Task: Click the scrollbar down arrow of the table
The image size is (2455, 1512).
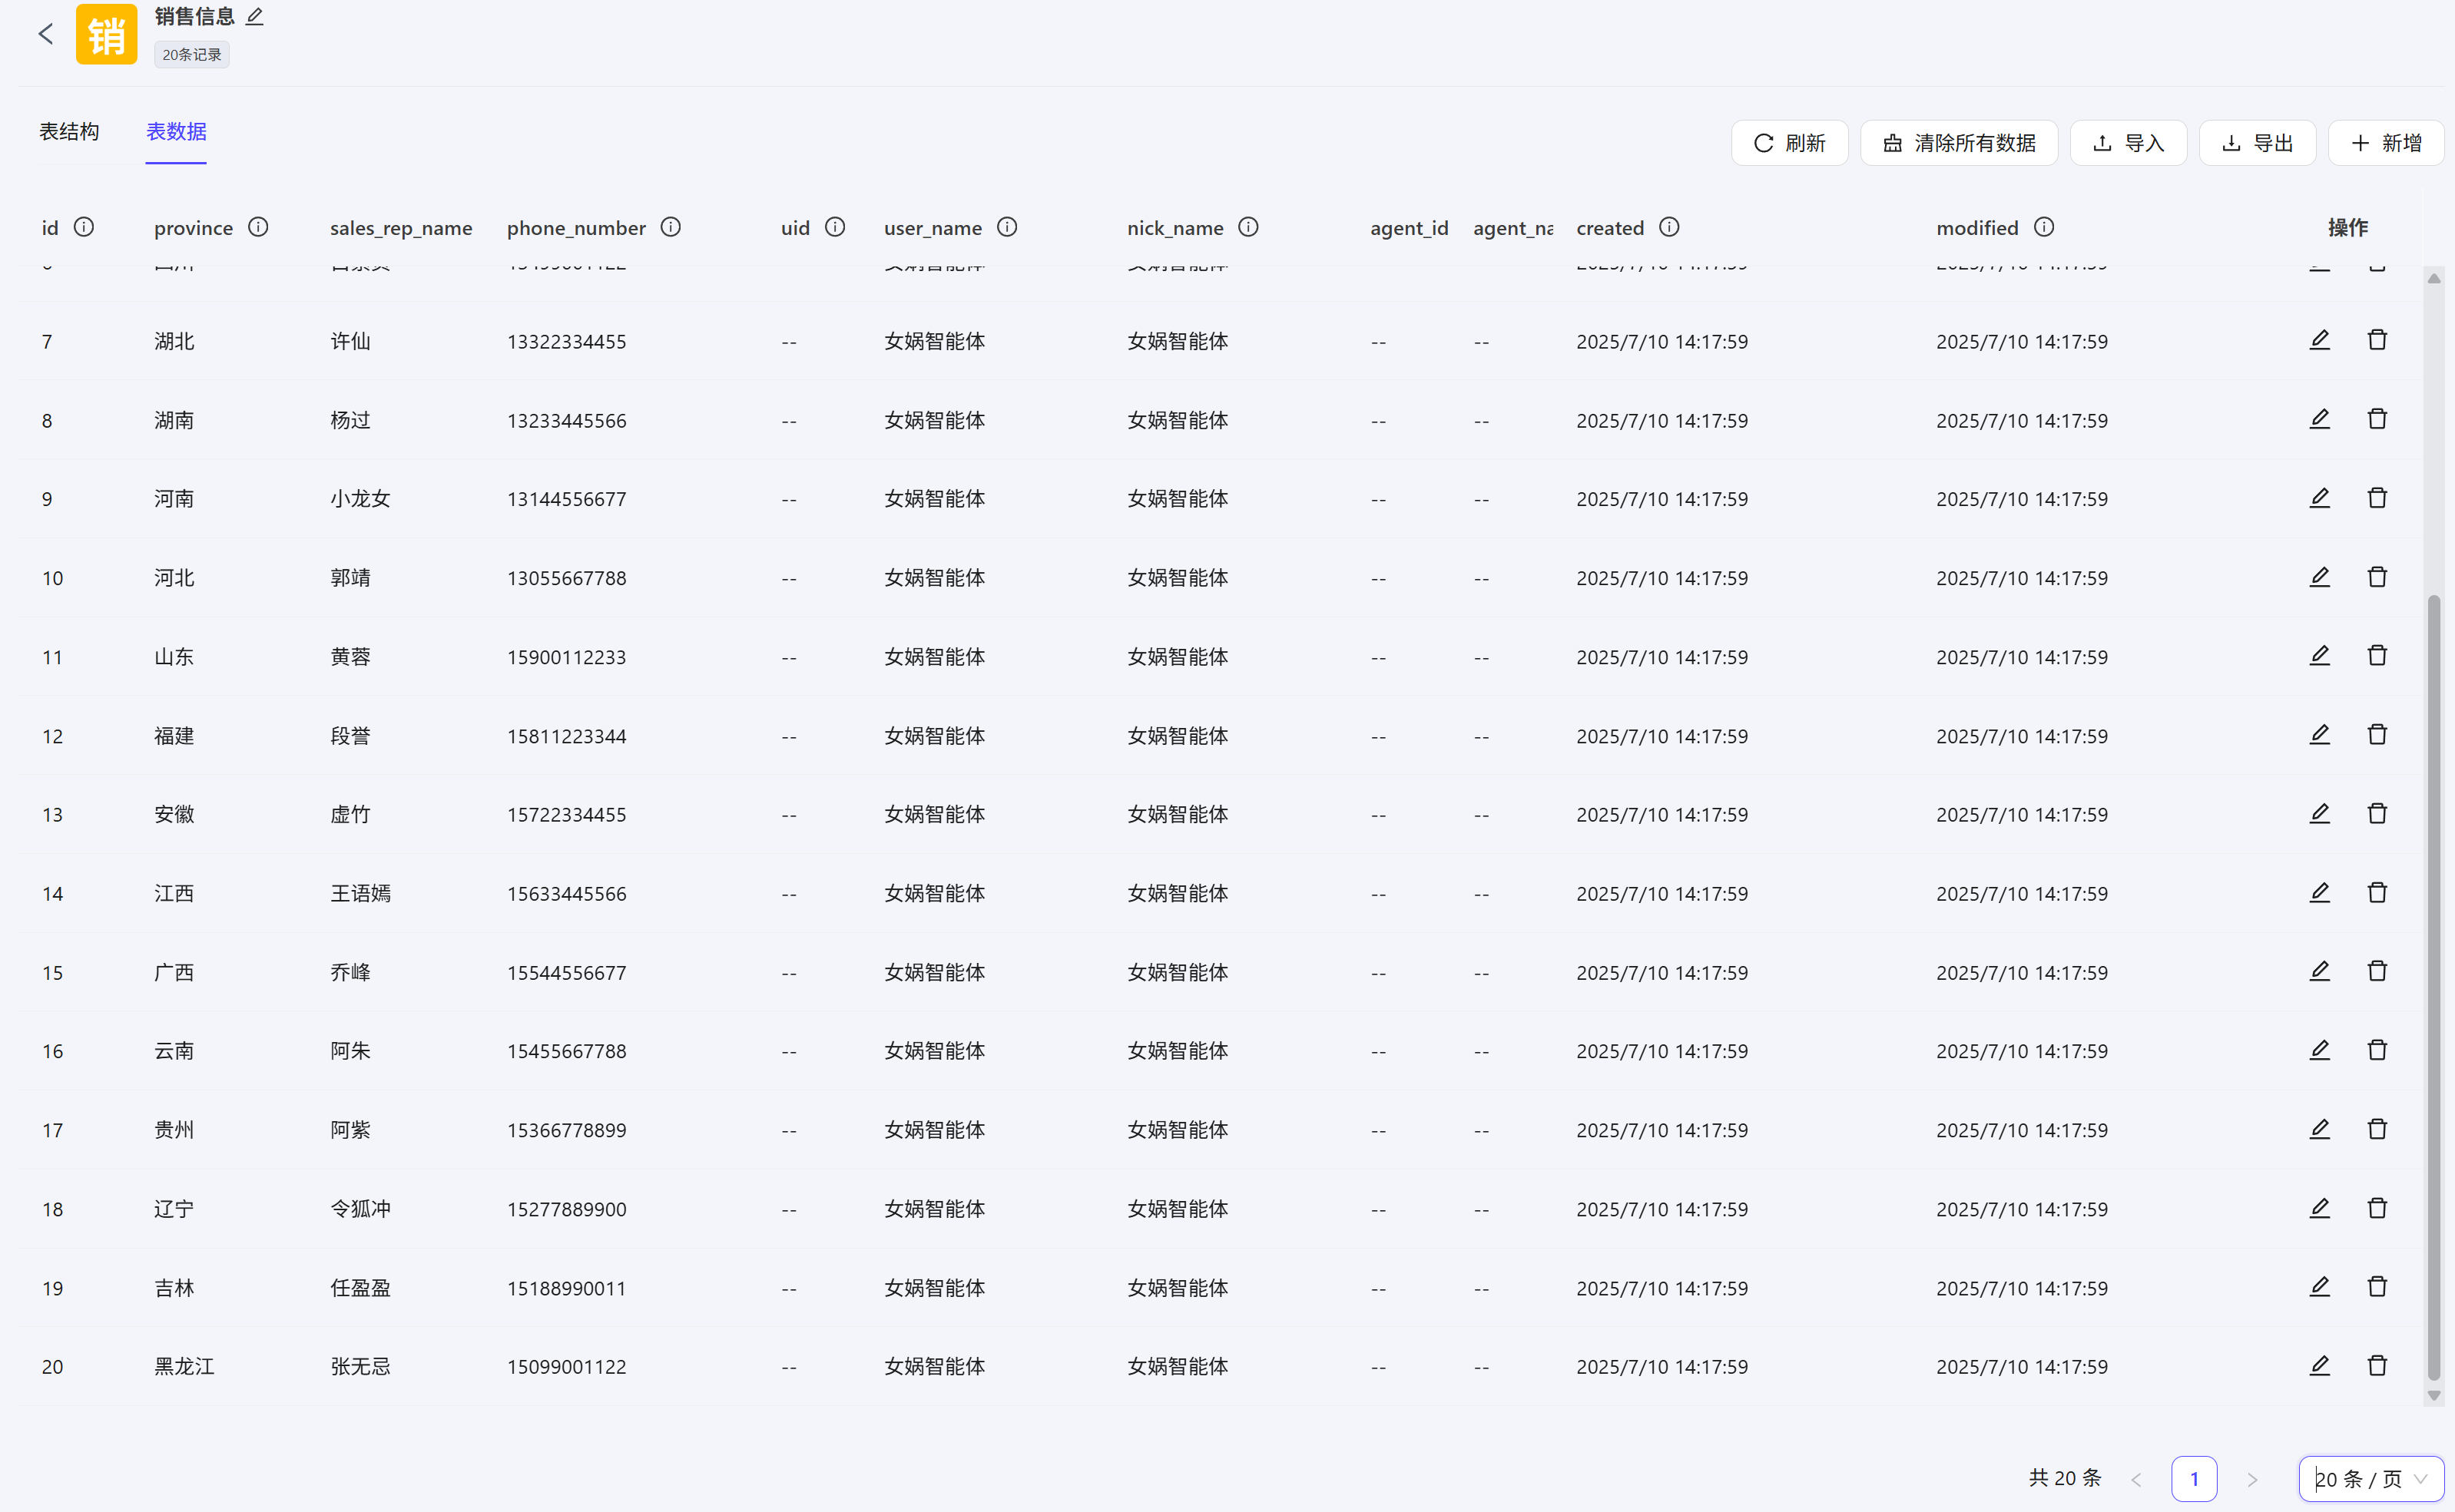Action: [2434, 1396]
